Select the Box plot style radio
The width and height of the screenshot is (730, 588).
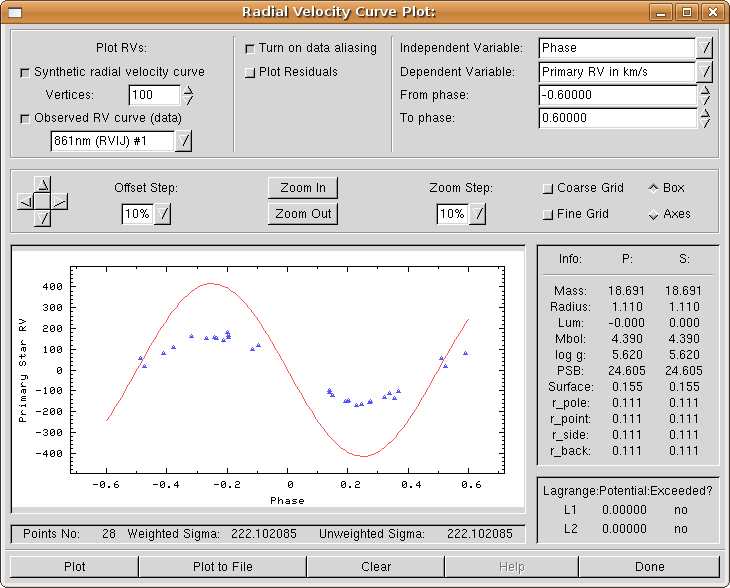coord(654,188)
